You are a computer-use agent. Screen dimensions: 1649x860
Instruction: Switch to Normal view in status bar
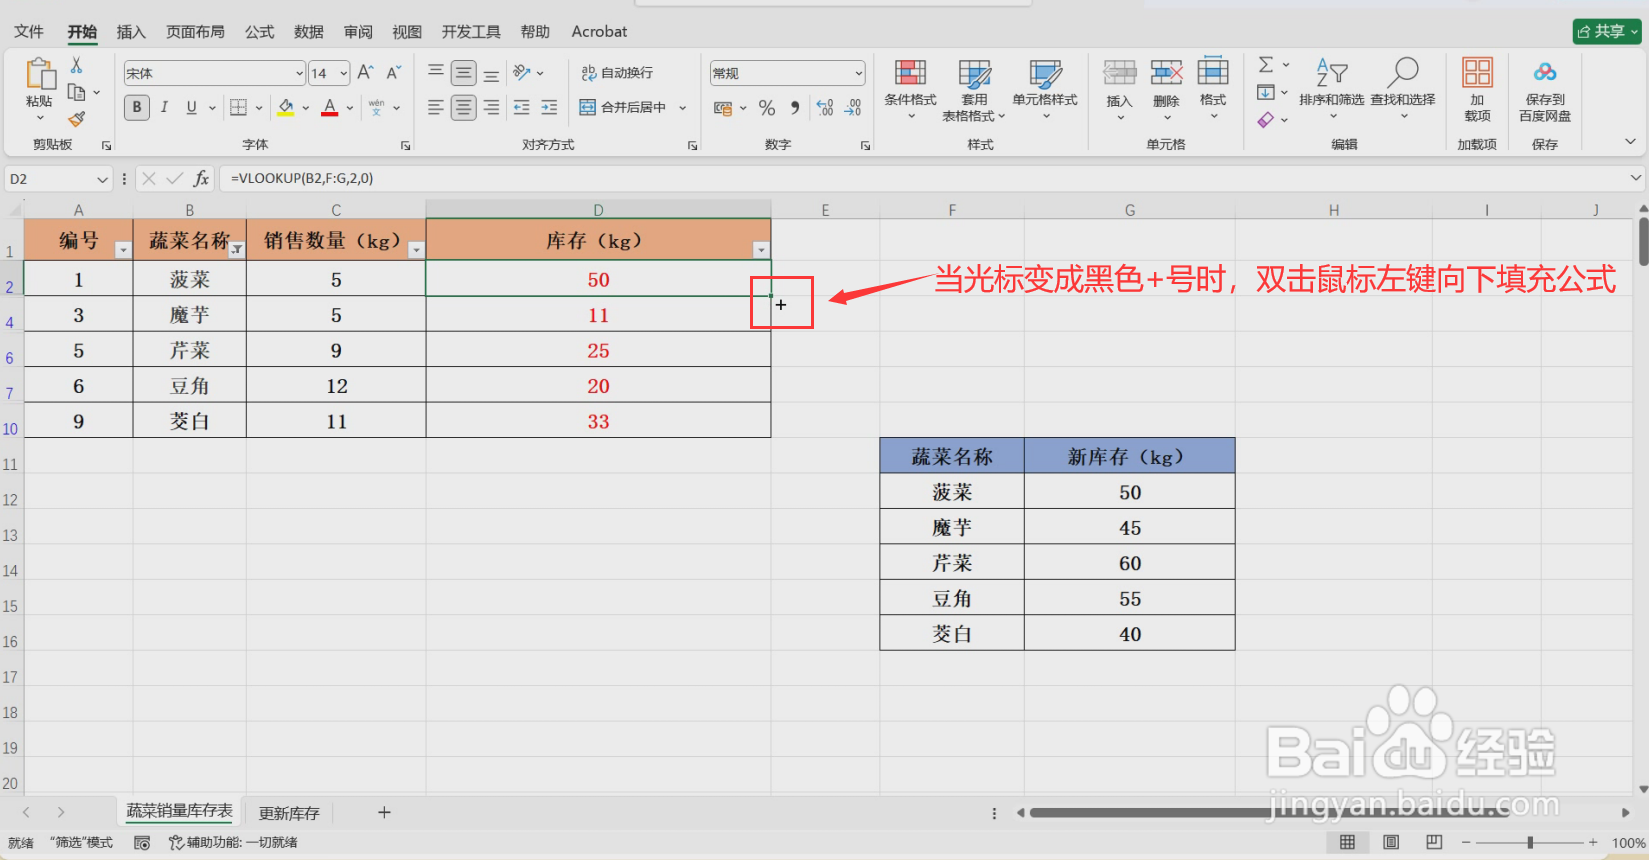click(1347, 842)
